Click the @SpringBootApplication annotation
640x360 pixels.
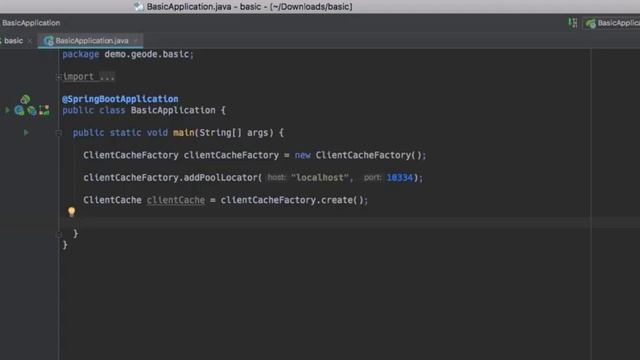(120, 99)
